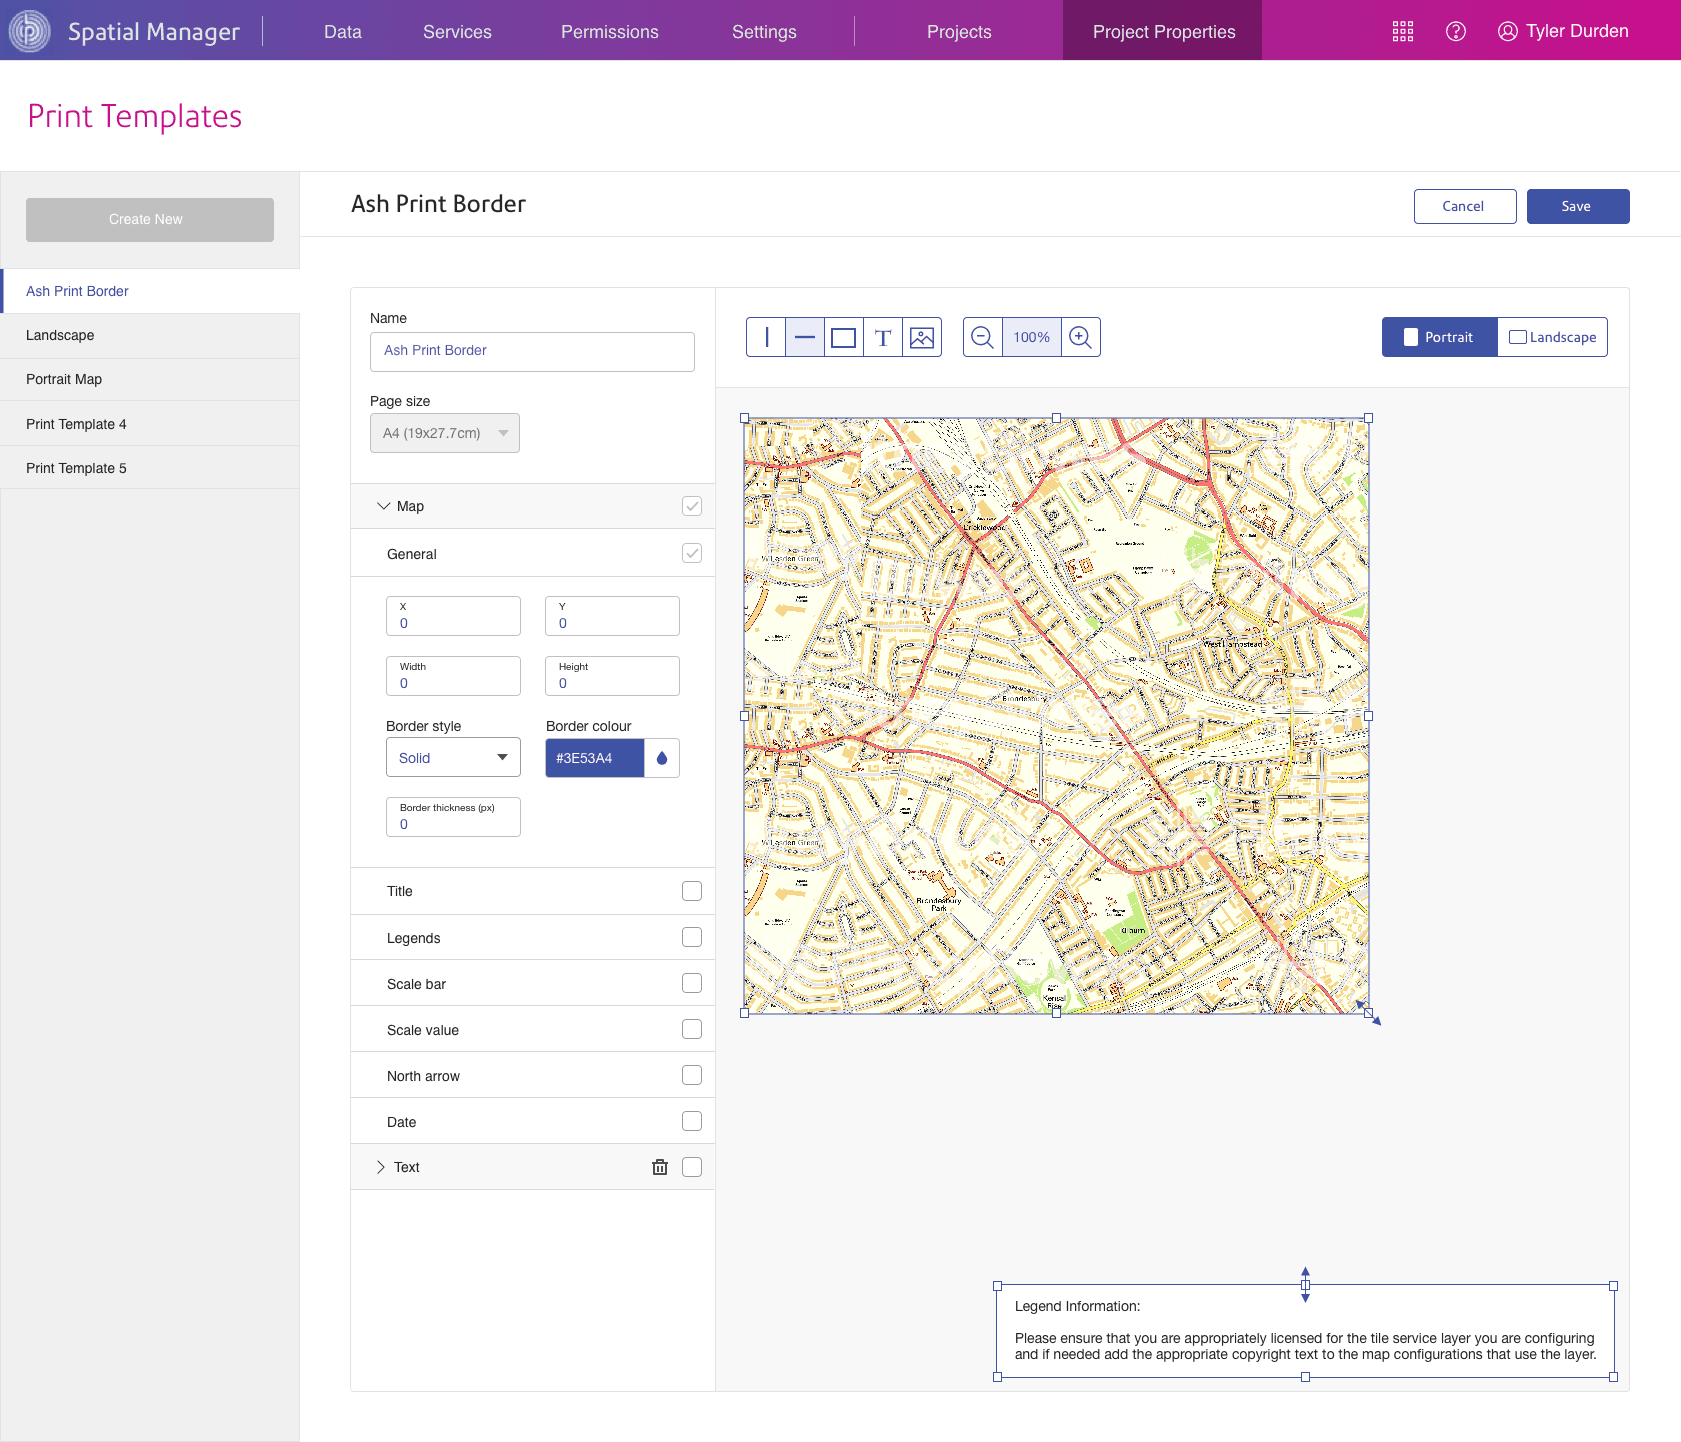Click the Spatial Manager logo icon
Screen dimensions: 1681x1442
(30, 31)
